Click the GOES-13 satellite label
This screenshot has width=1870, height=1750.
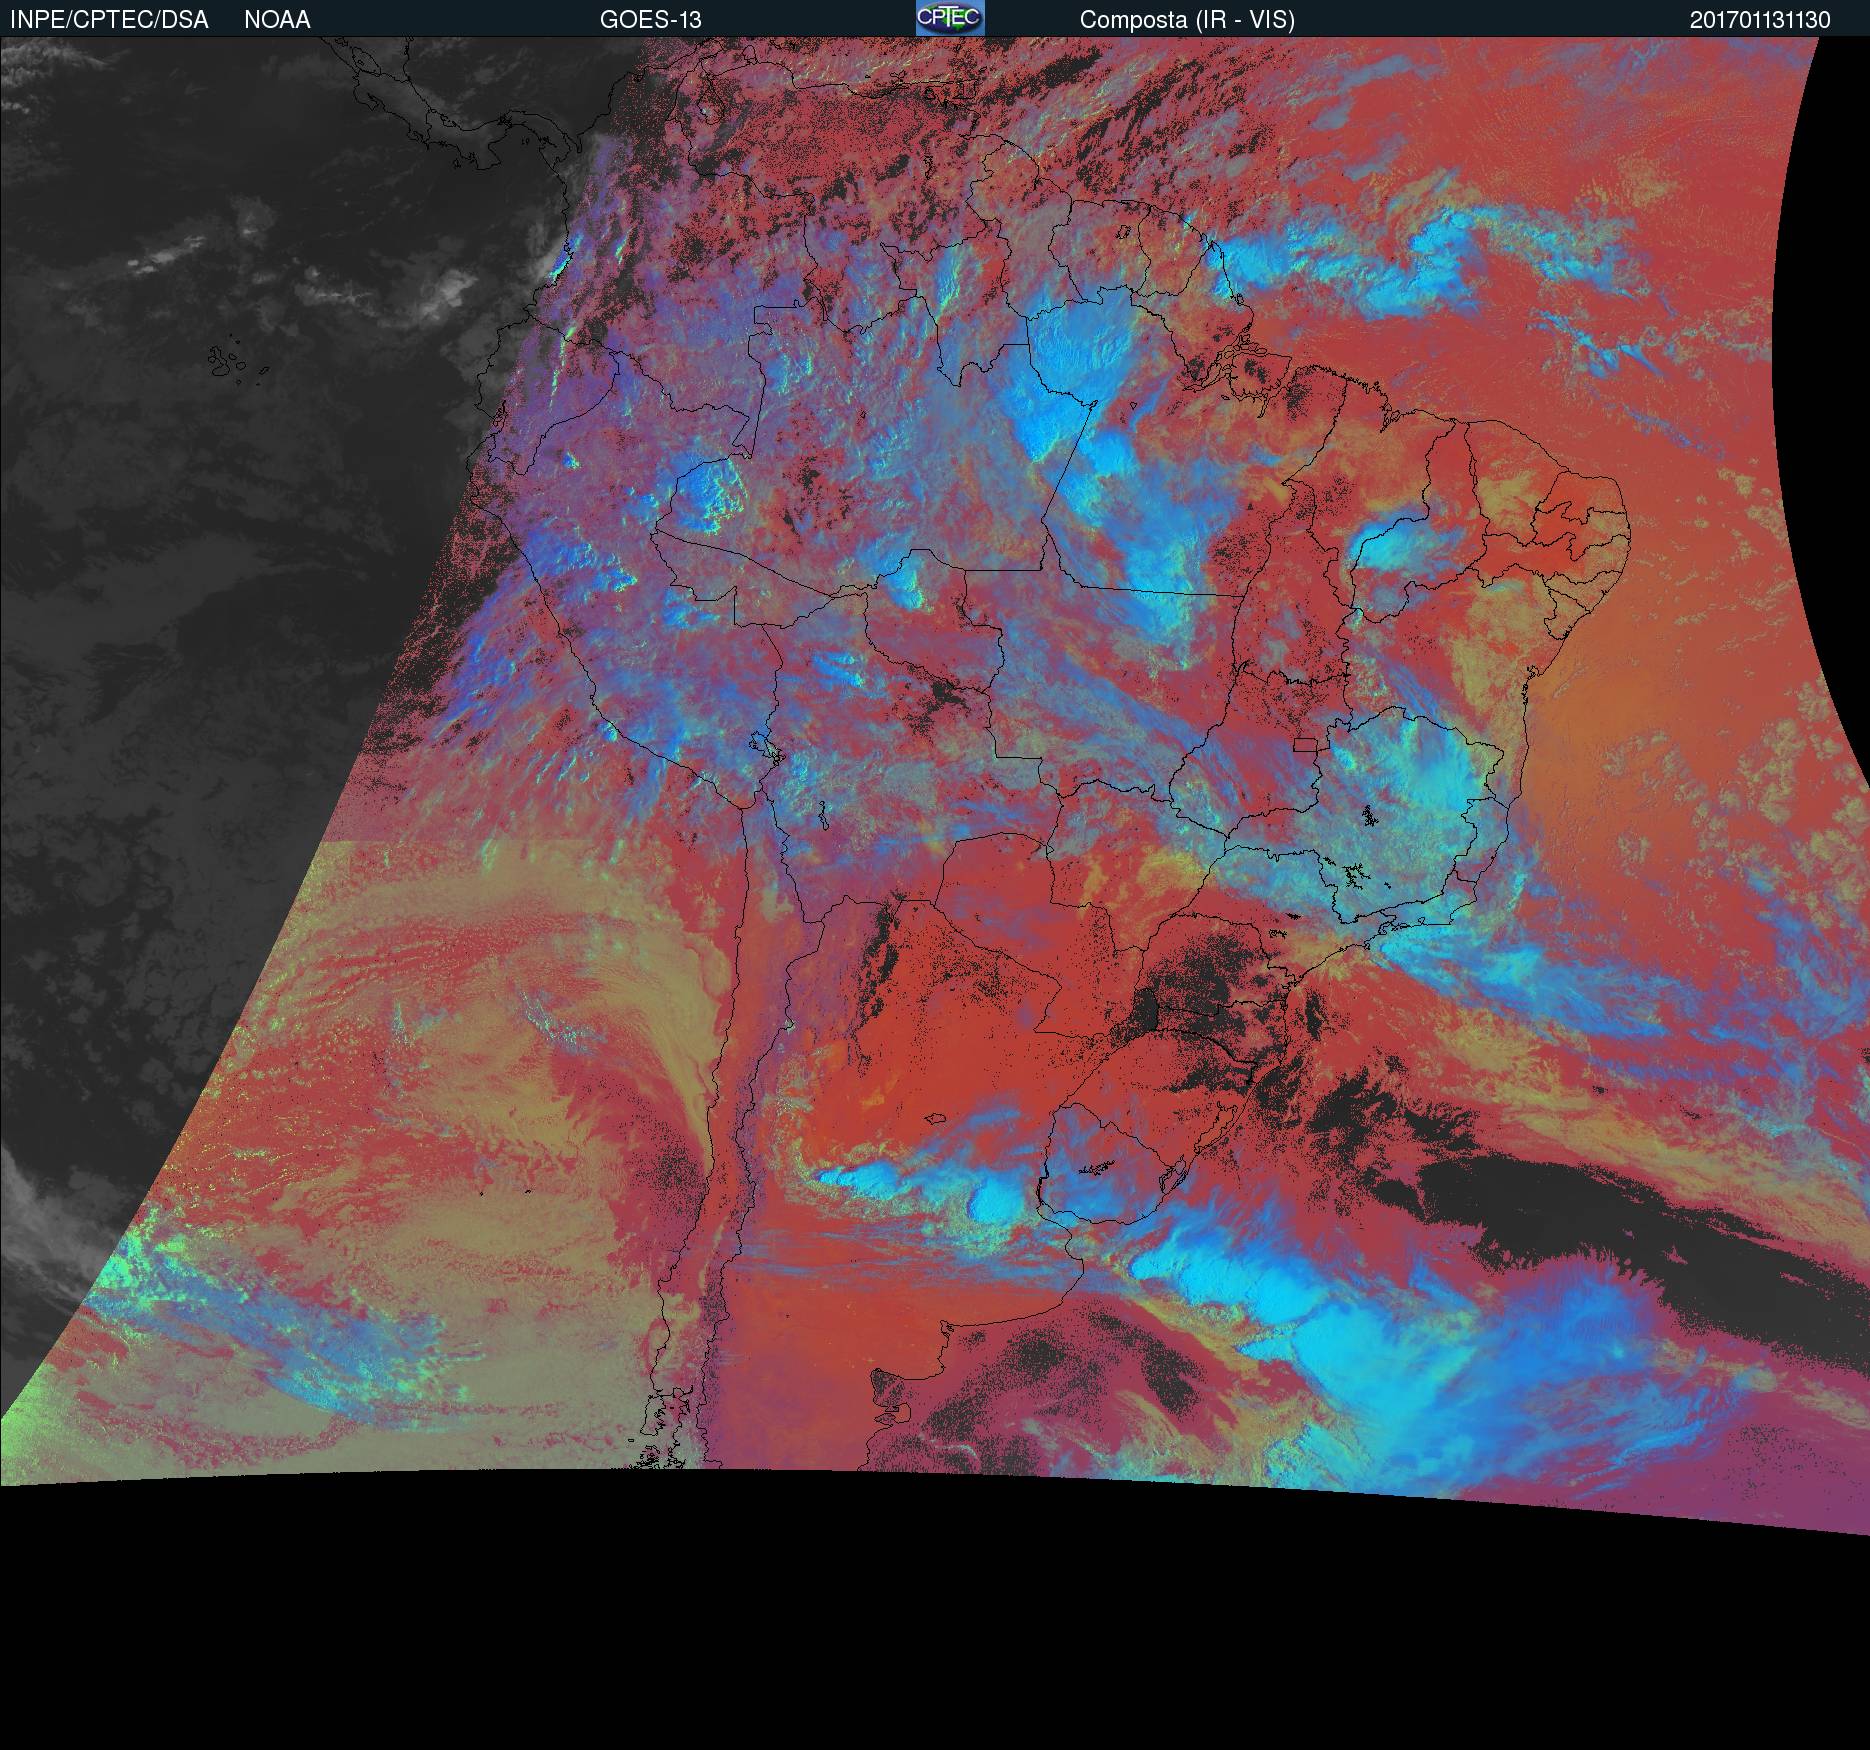pos(651,20)
